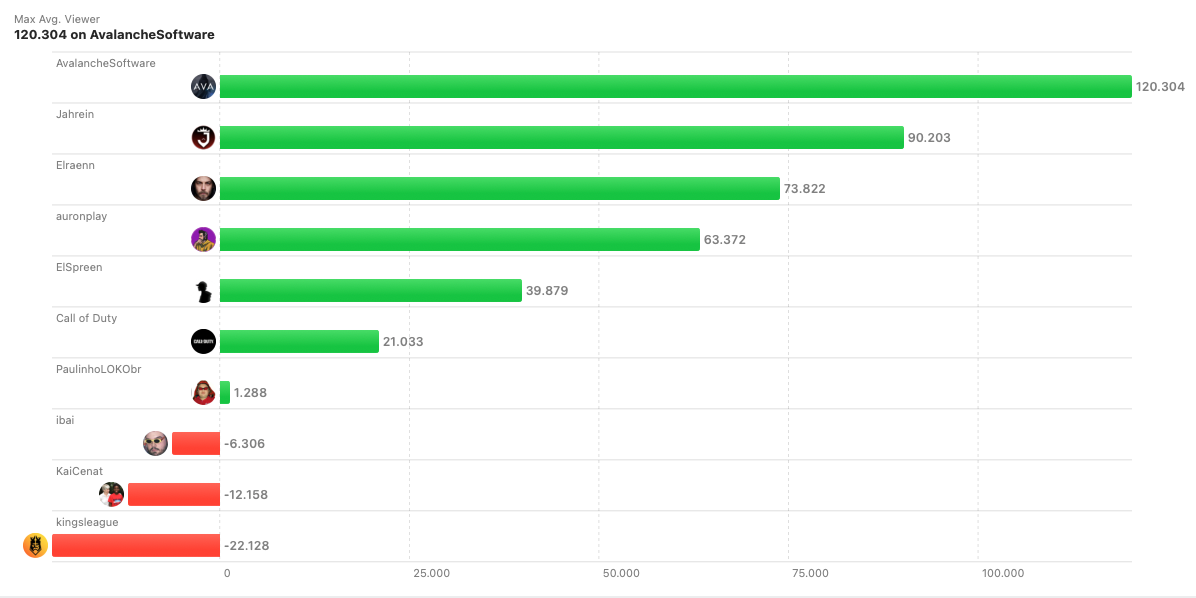1196x598 pixels.
Task: Click the AvalancheSoftware channel avatar
Action: click(203, 86)
